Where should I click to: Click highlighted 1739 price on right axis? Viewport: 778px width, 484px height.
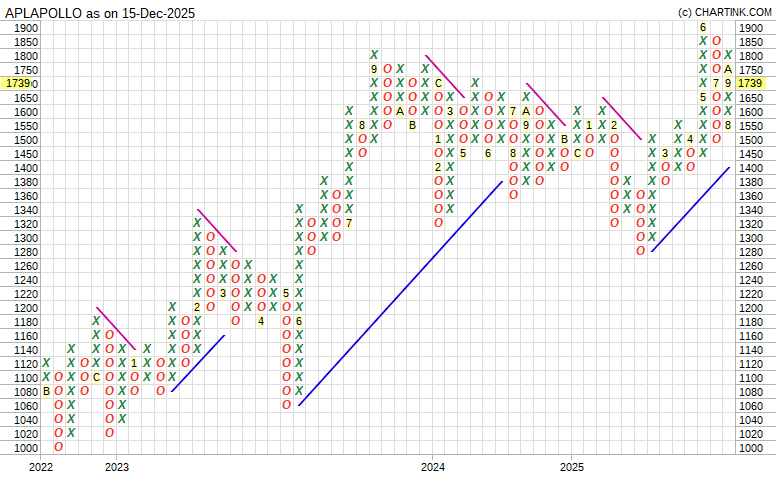[x=751, y=84]
